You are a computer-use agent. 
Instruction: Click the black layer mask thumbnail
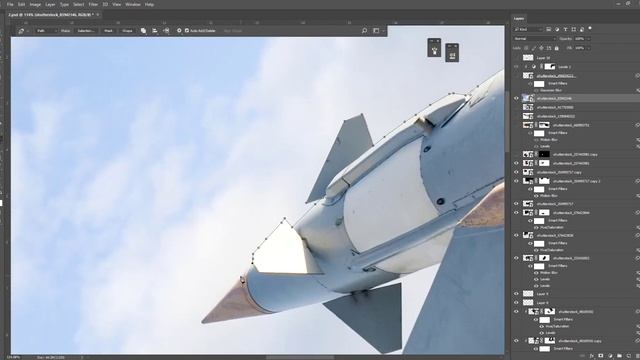pyautogui.click(x=544, y=154)
